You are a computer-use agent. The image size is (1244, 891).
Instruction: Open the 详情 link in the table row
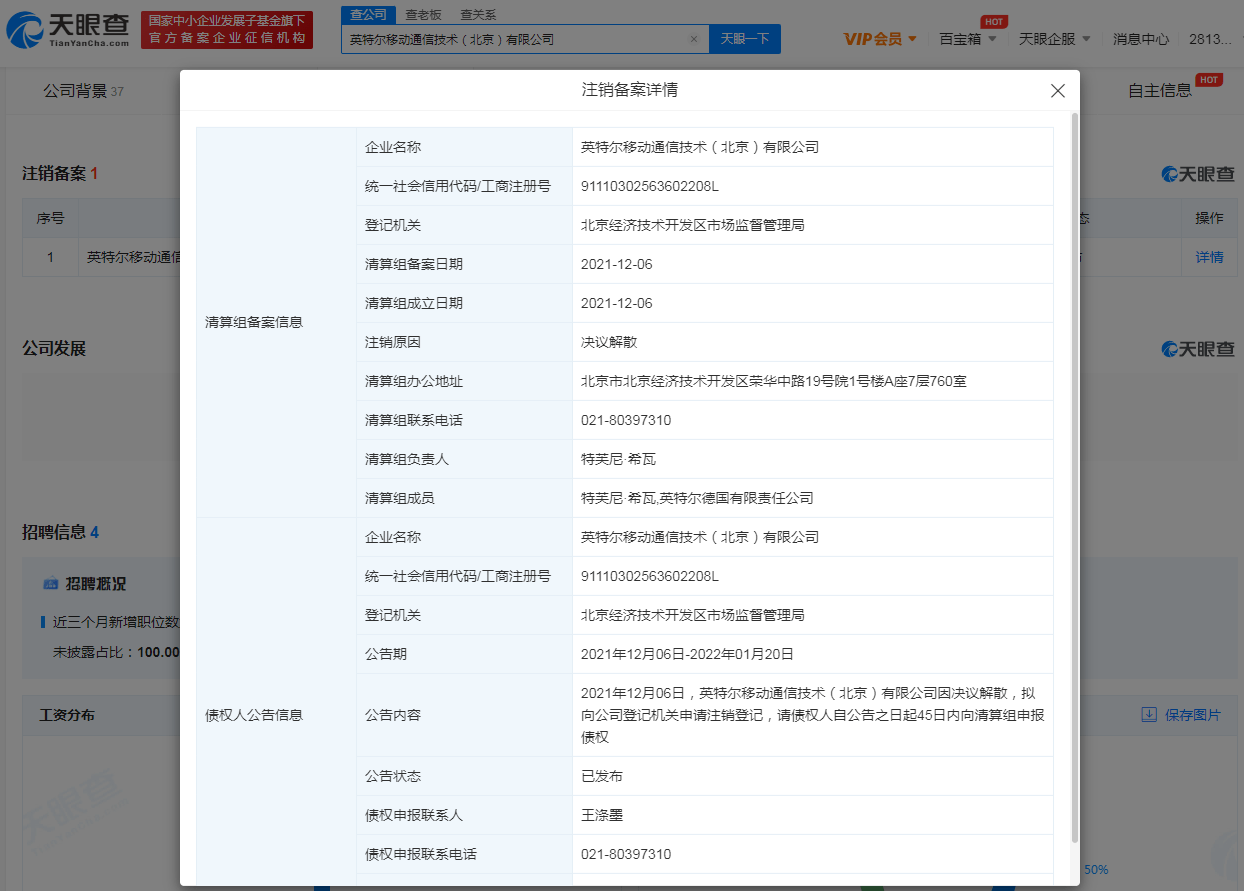pyautogui.click(x=1208, y=257)
